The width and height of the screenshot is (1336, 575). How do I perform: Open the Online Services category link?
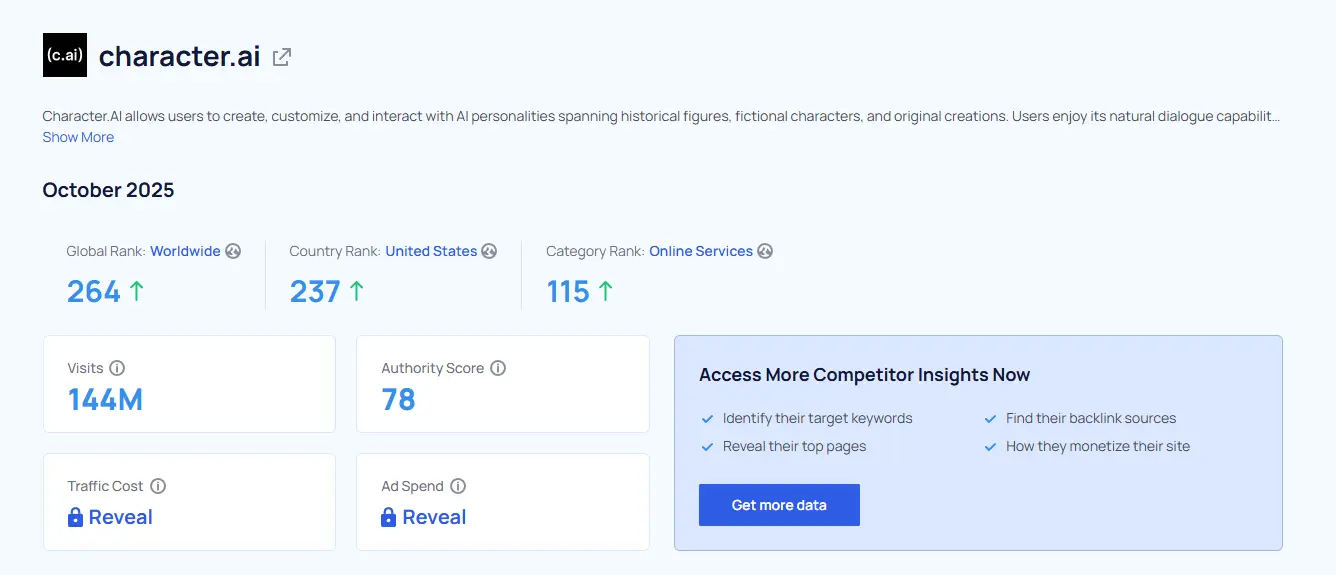click(x=700, y=251)
